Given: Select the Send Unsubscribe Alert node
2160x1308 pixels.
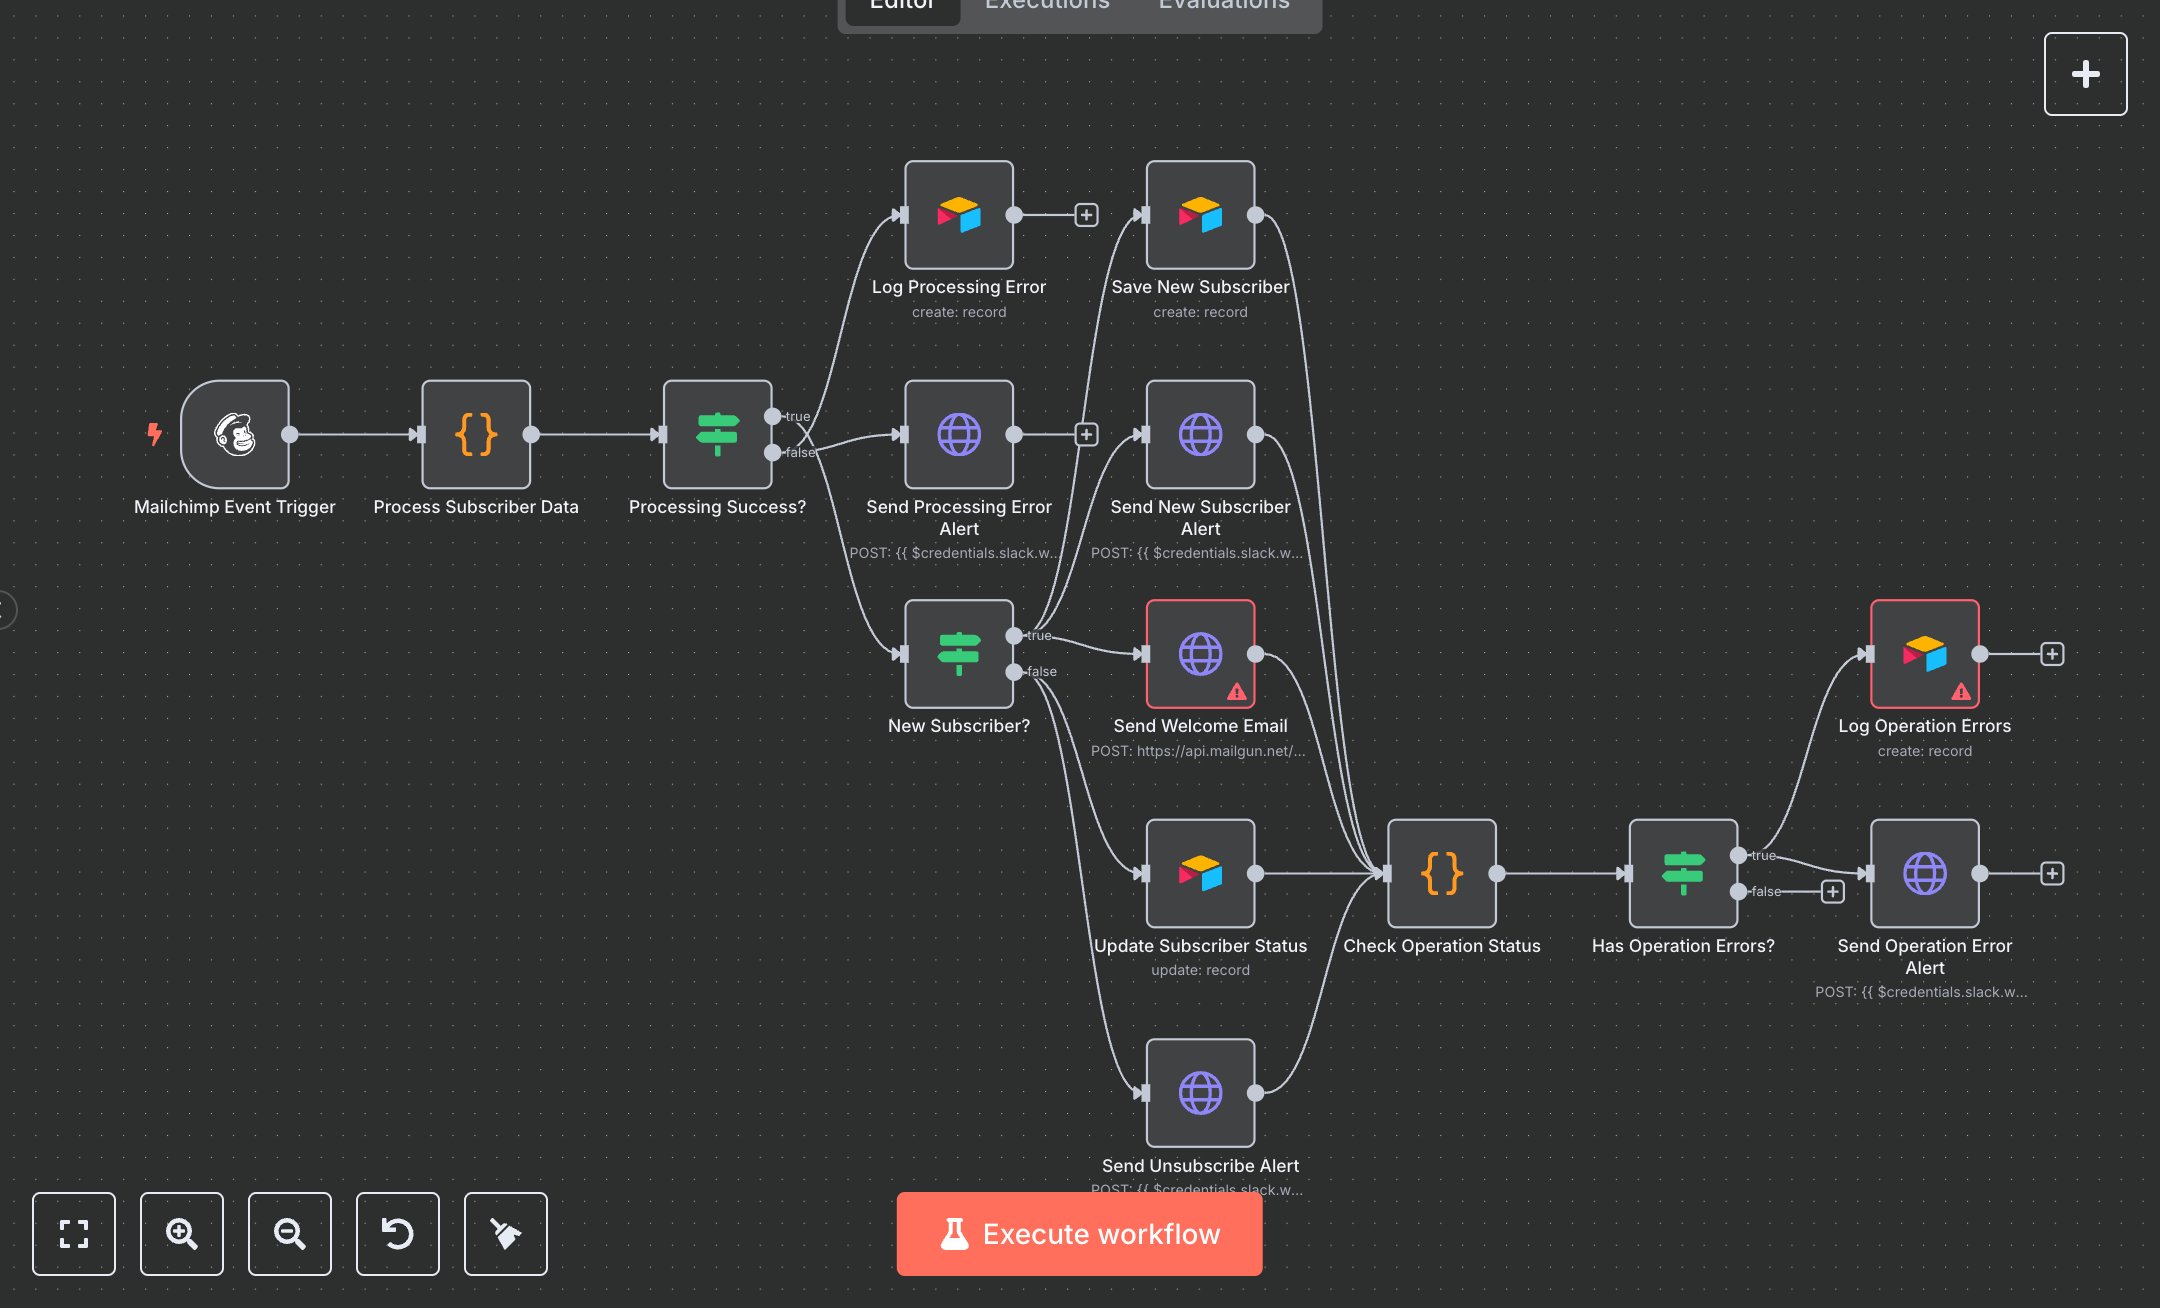Looking at the screenshot, I should pos(1200,1092).
